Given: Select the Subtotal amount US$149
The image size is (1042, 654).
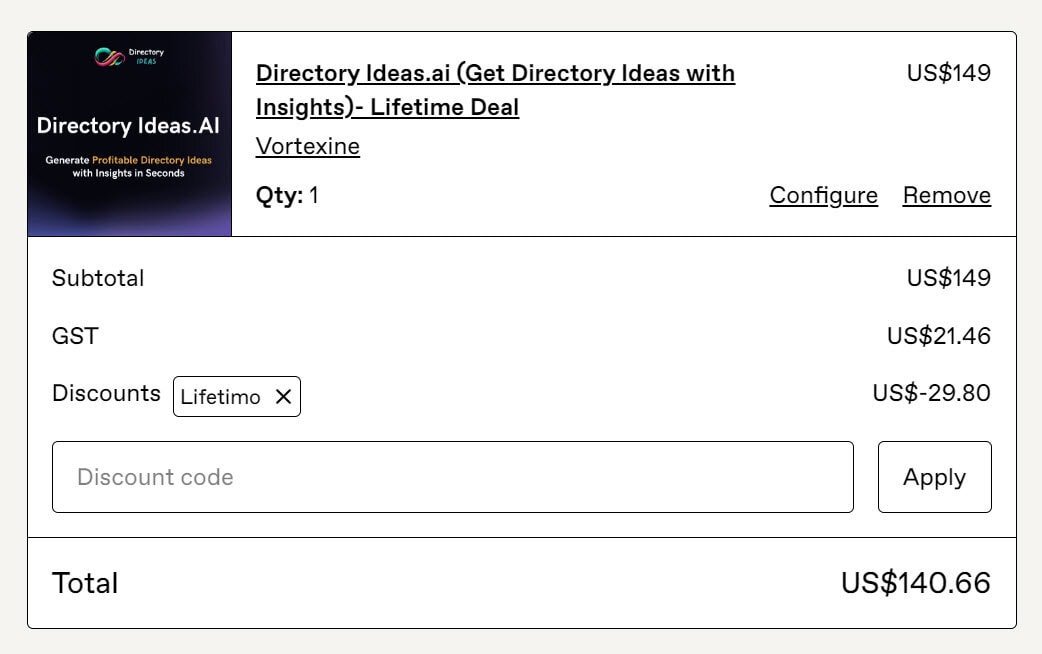Looking at the screenshot, I should [948, 278].
